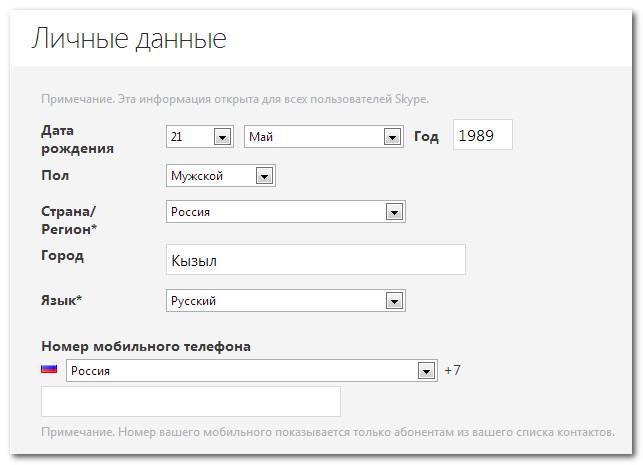The width and height of the screenshot is (643, 465).
Task: Click the arrow button on the day dropdown
Action: [x=223, y=137]
